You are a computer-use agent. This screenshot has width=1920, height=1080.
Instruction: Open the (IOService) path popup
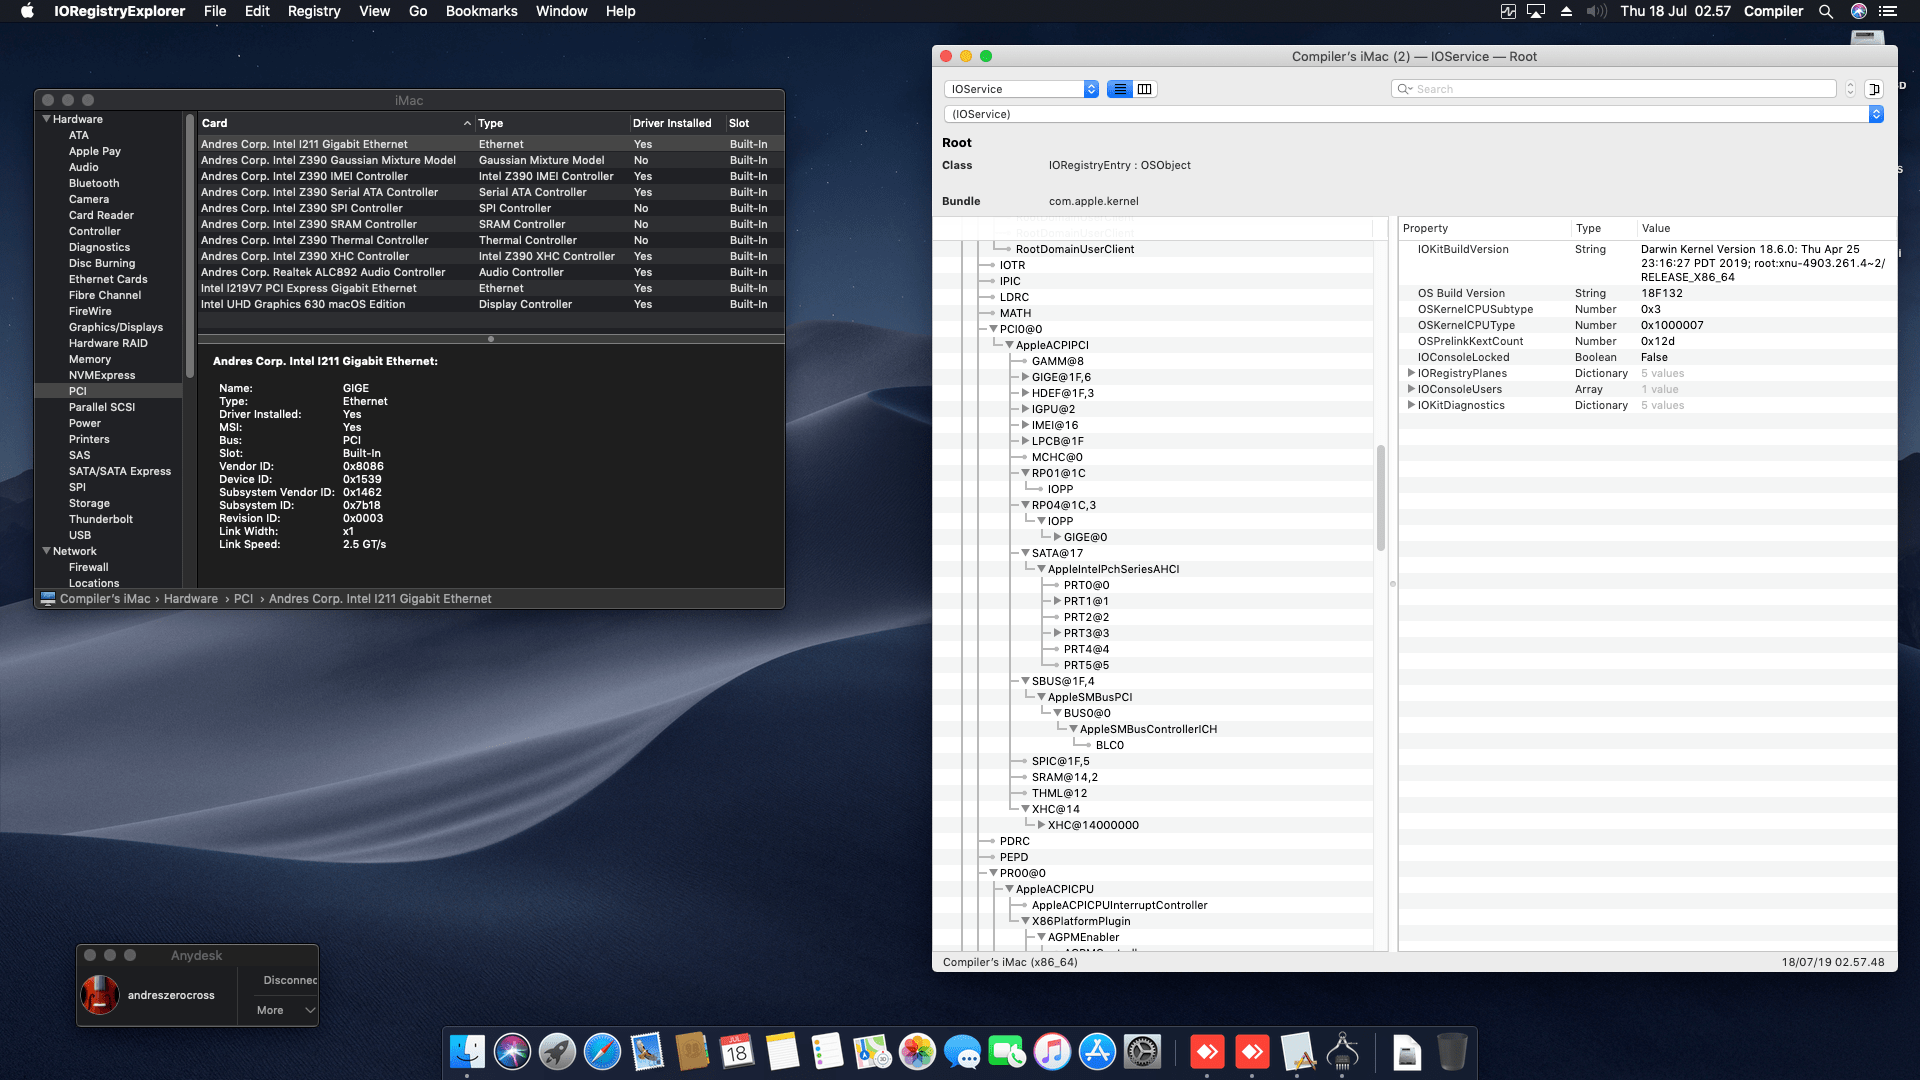(1412, 114)
